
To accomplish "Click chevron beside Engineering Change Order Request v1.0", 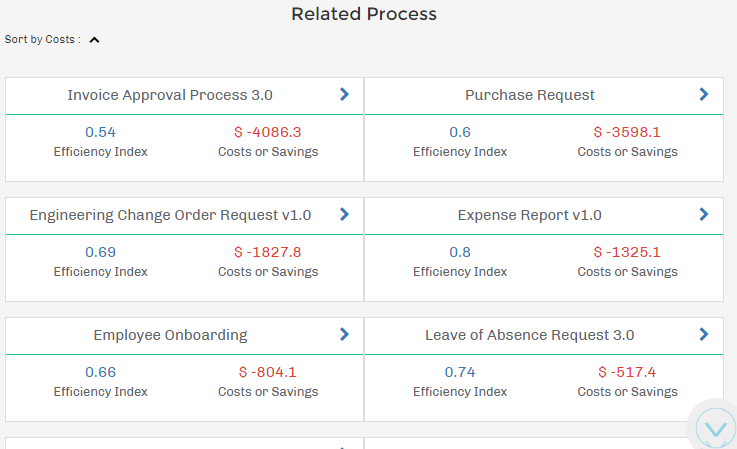I will coord(344,214).
